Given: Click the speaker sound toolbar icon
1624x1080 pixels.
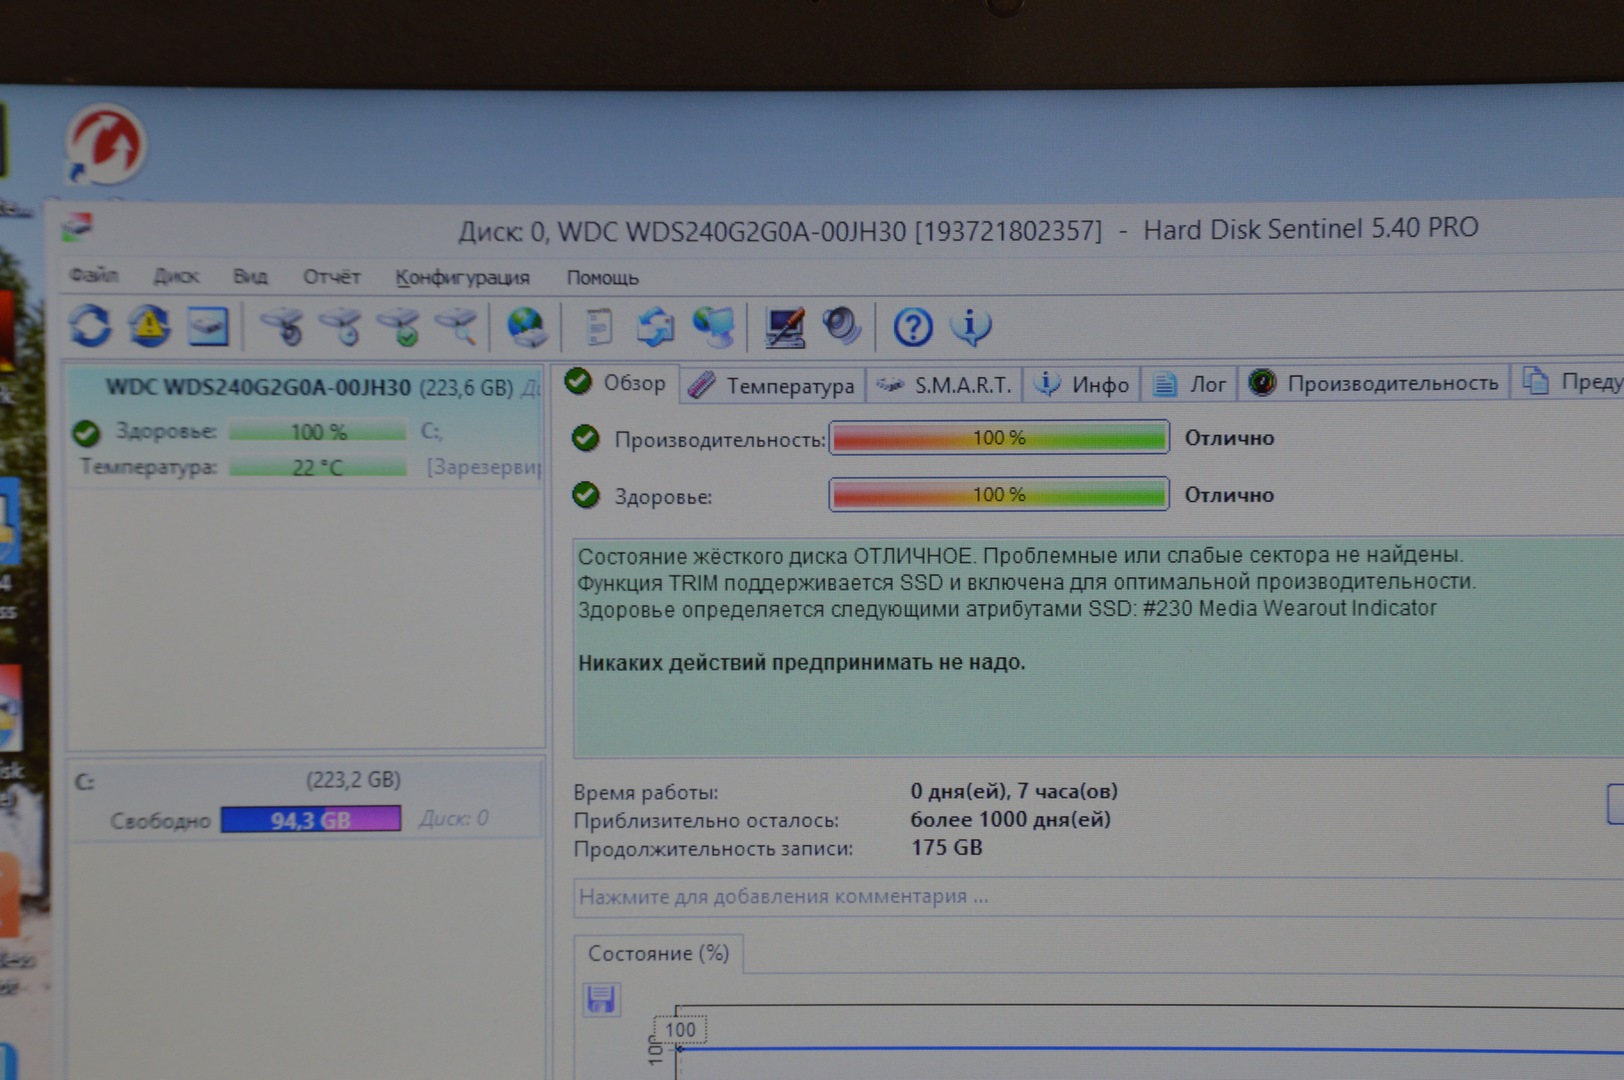Looking at the screenshot, I should coord(841,326).
